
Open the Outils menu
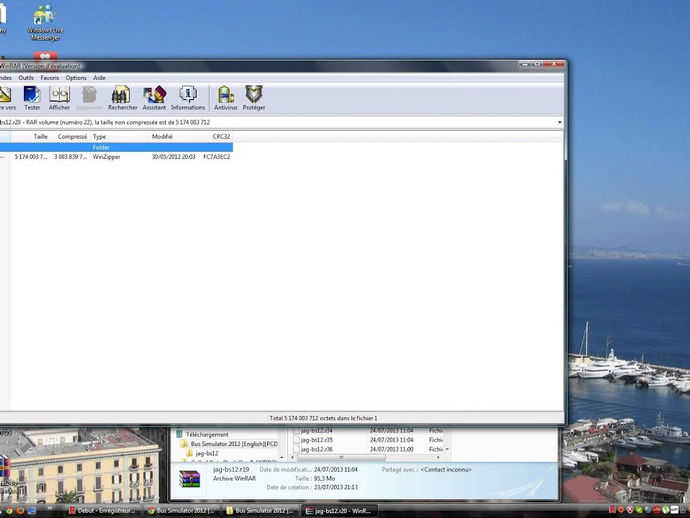(x=26, y=78)
